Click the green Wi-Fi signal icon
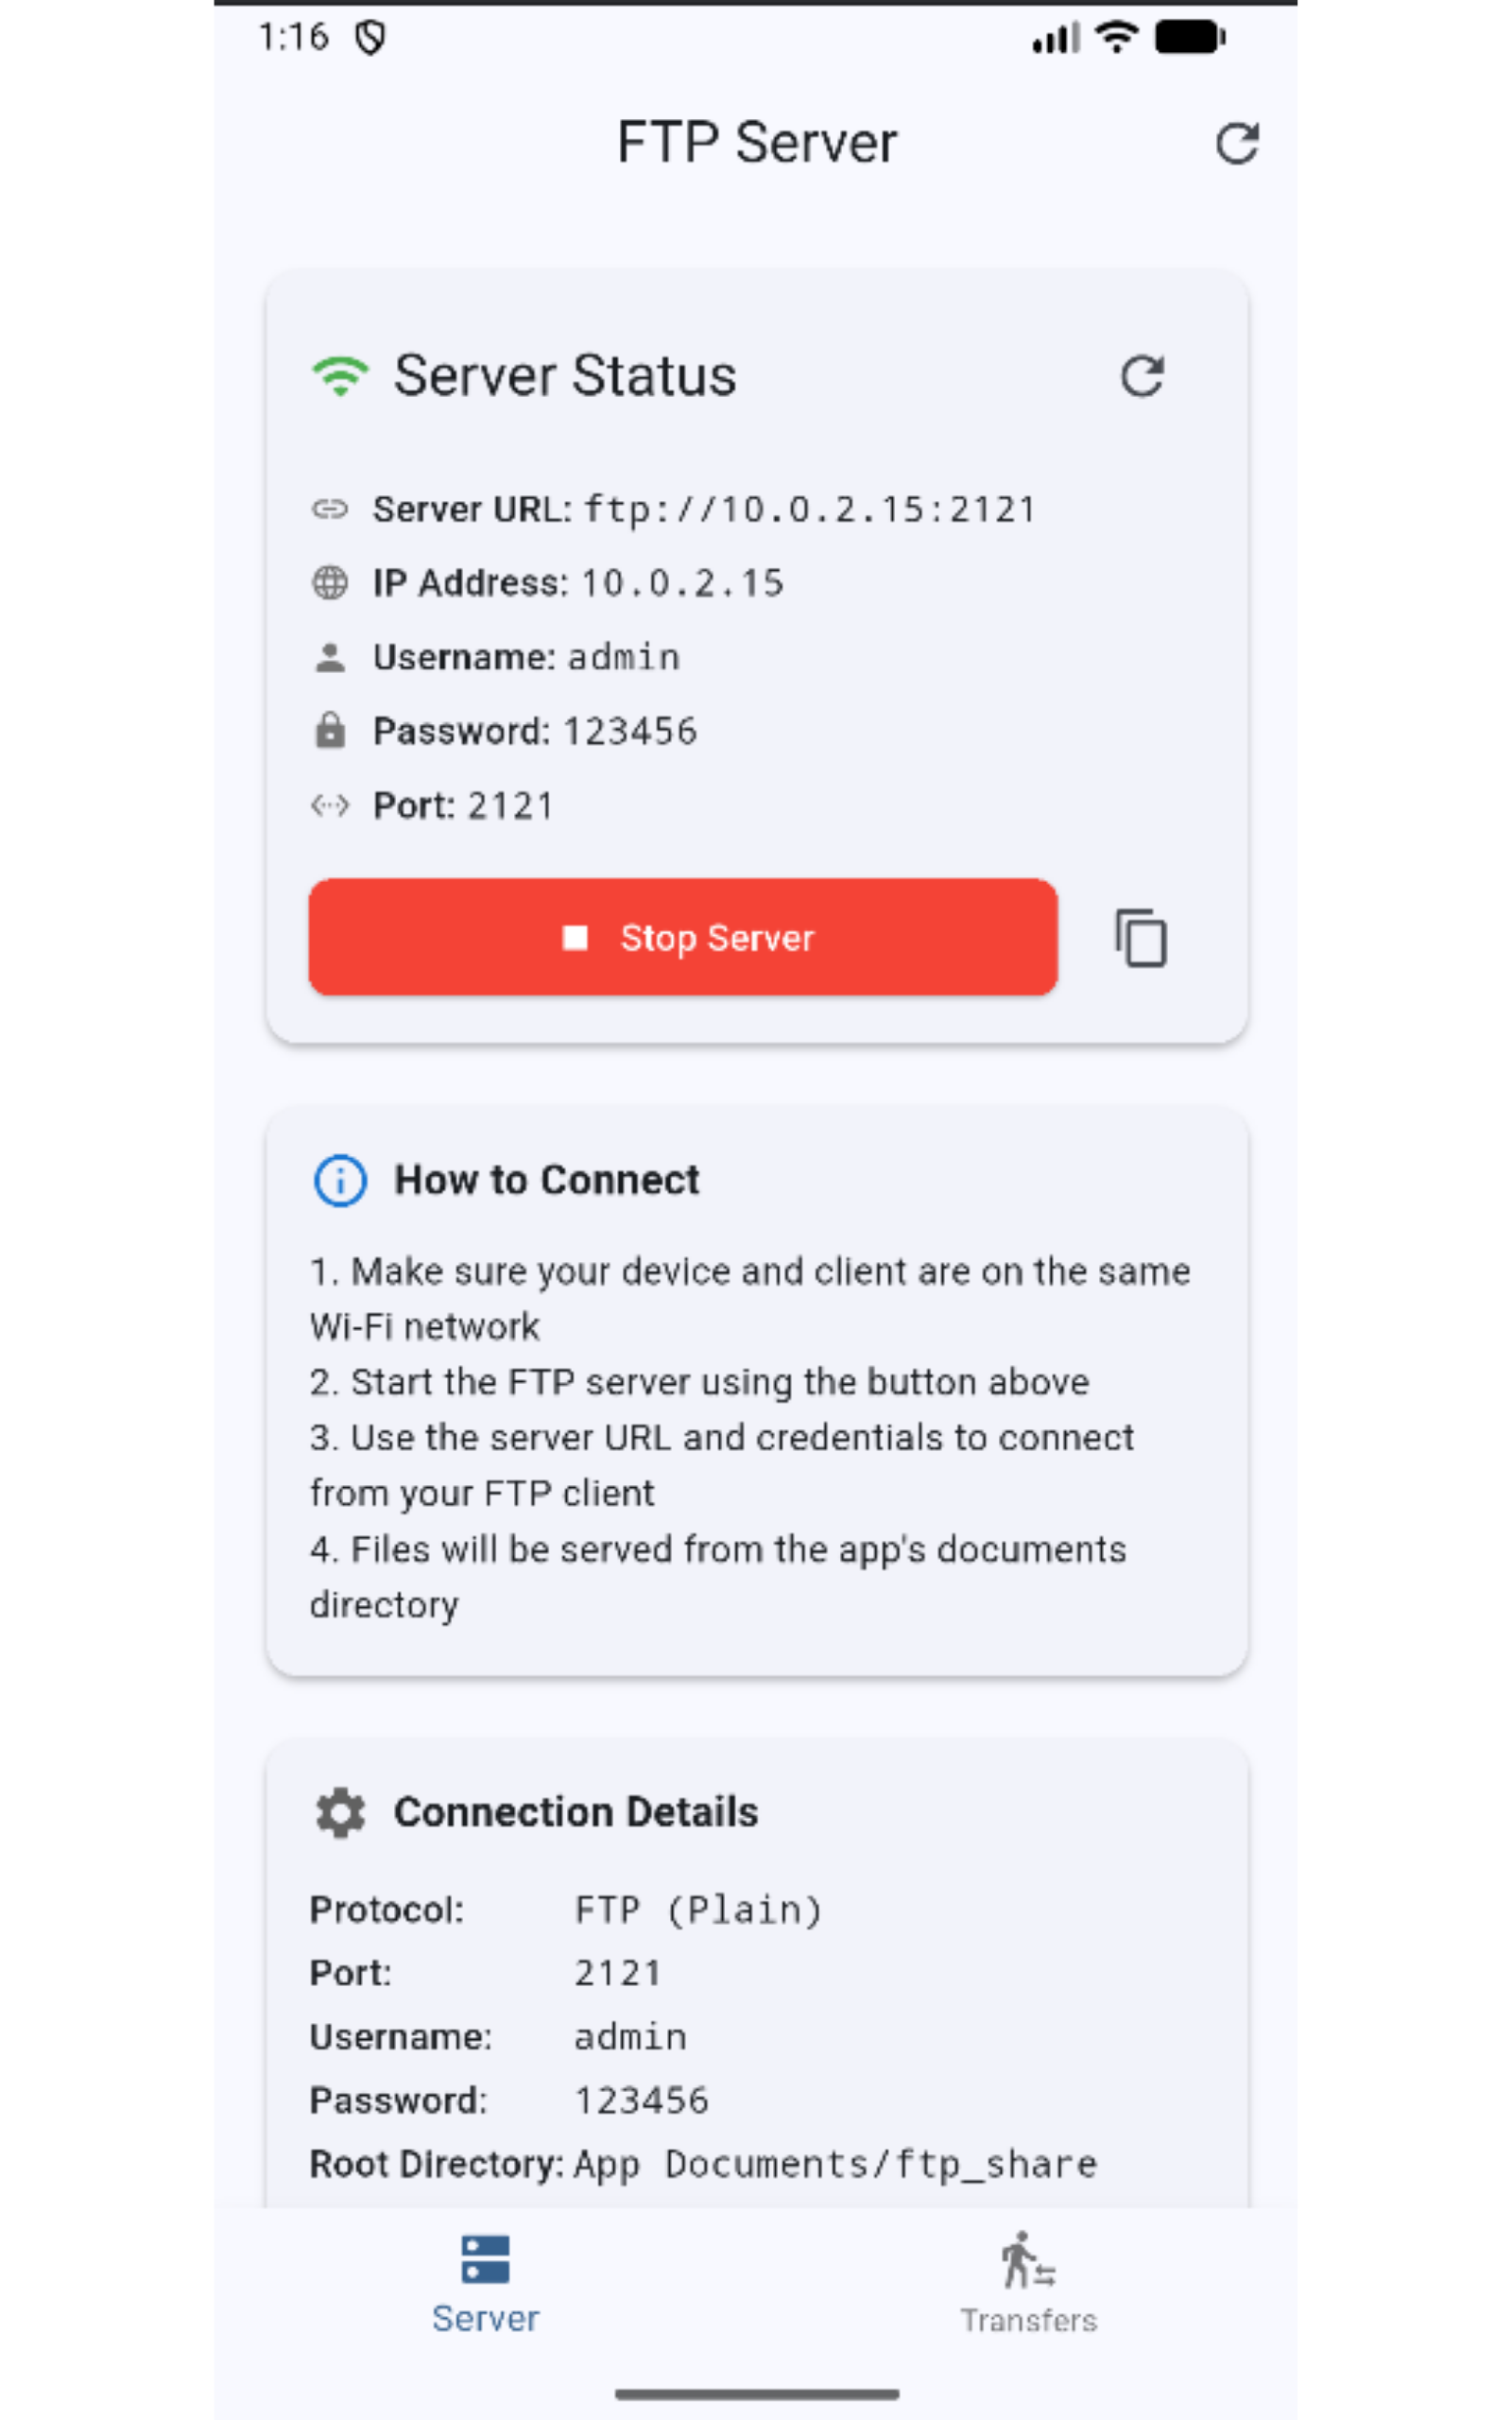This screenshot has width=1512, height=2420. (x=340, y=376)
